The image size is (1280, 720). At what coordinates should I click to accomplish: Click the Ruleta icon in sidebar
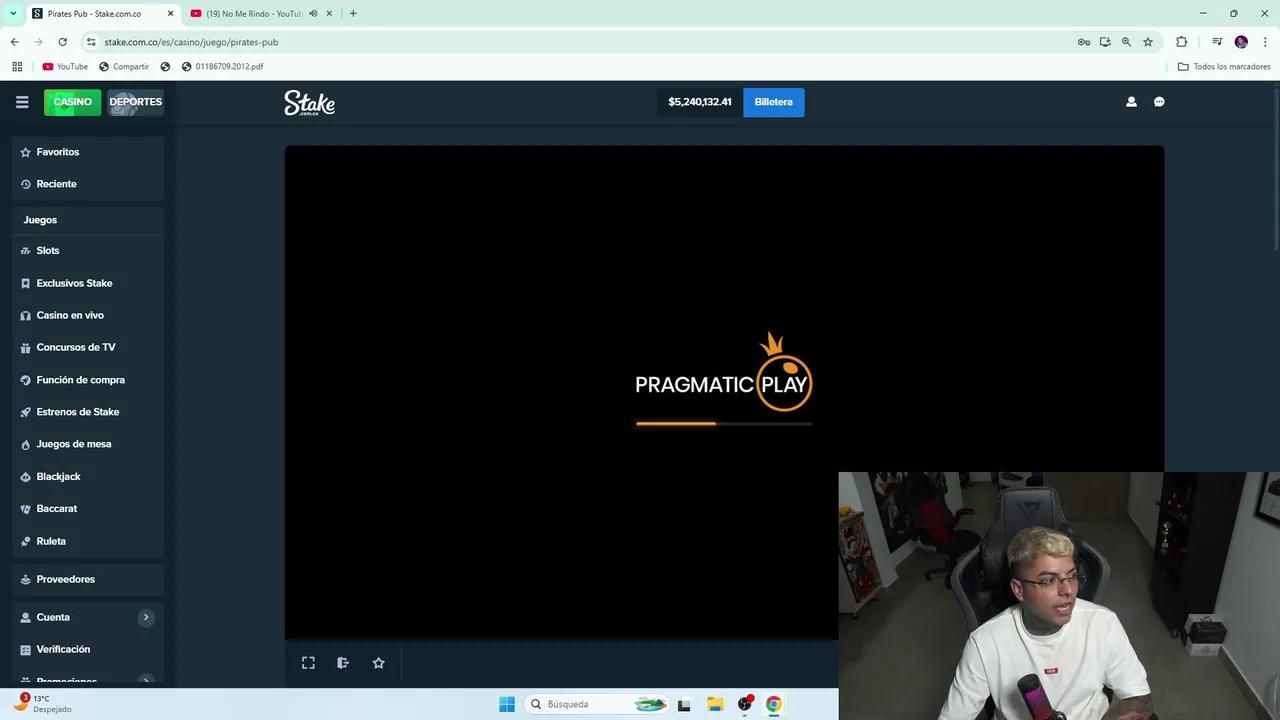pyautogui.click(x=26, y=541)
